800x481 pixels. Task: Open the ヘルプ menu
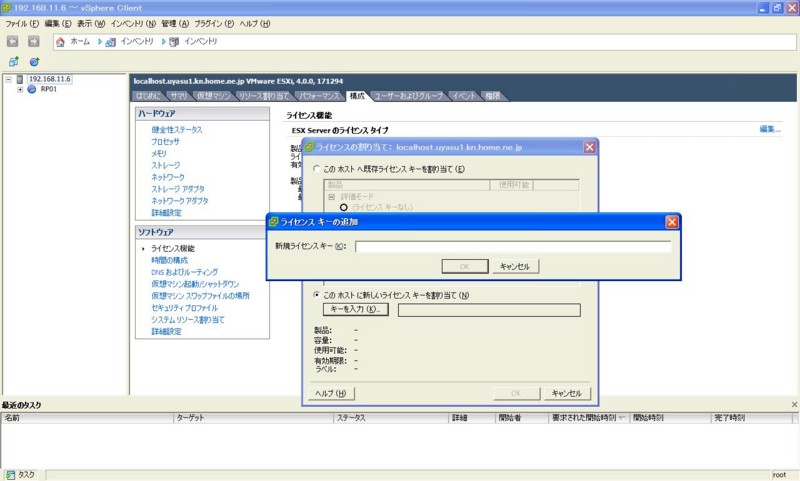tap(255, 23)
